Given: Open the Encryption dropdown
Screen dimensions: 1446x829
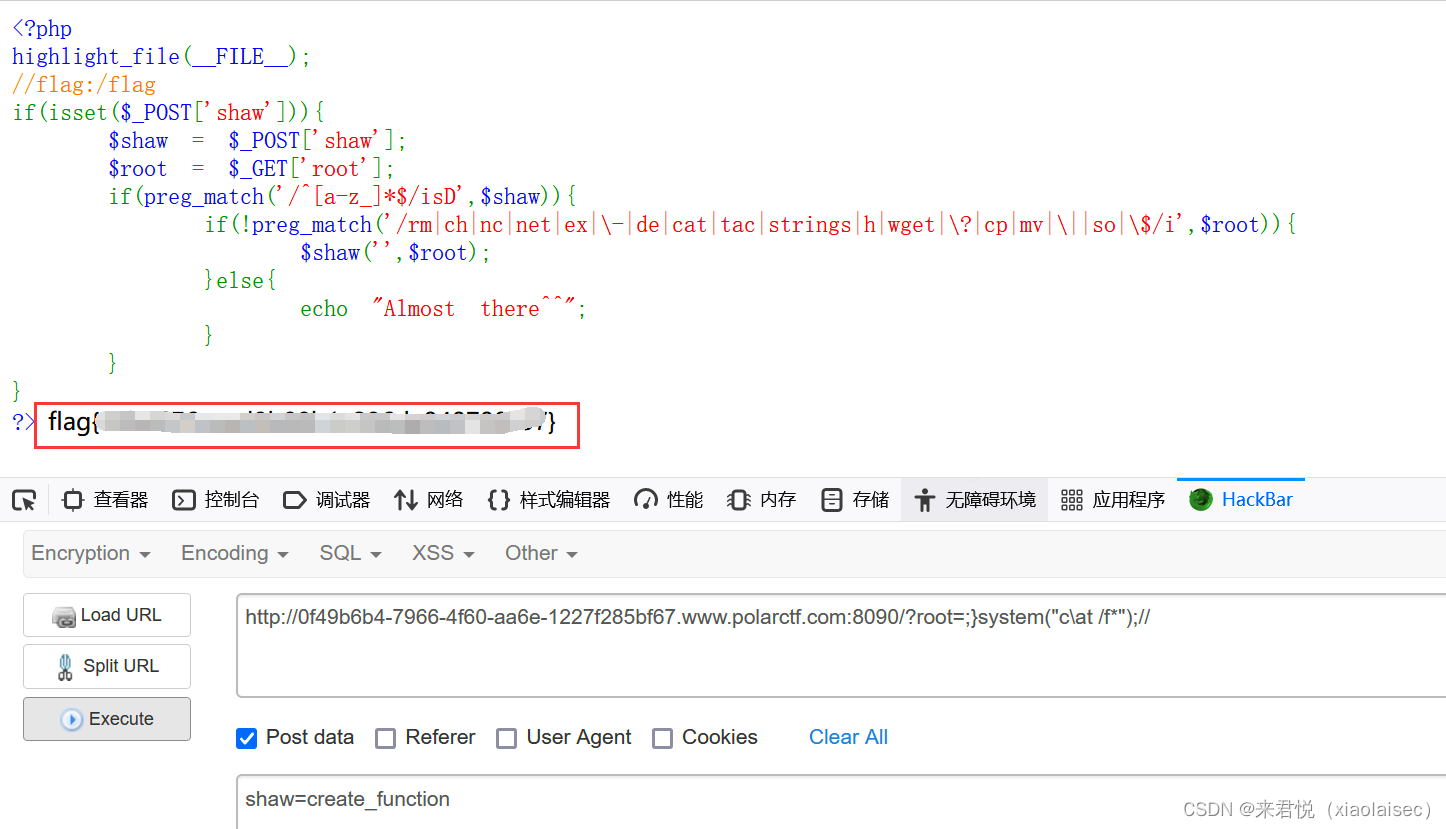Looking at the screenshot, I should tap(90, 553).
